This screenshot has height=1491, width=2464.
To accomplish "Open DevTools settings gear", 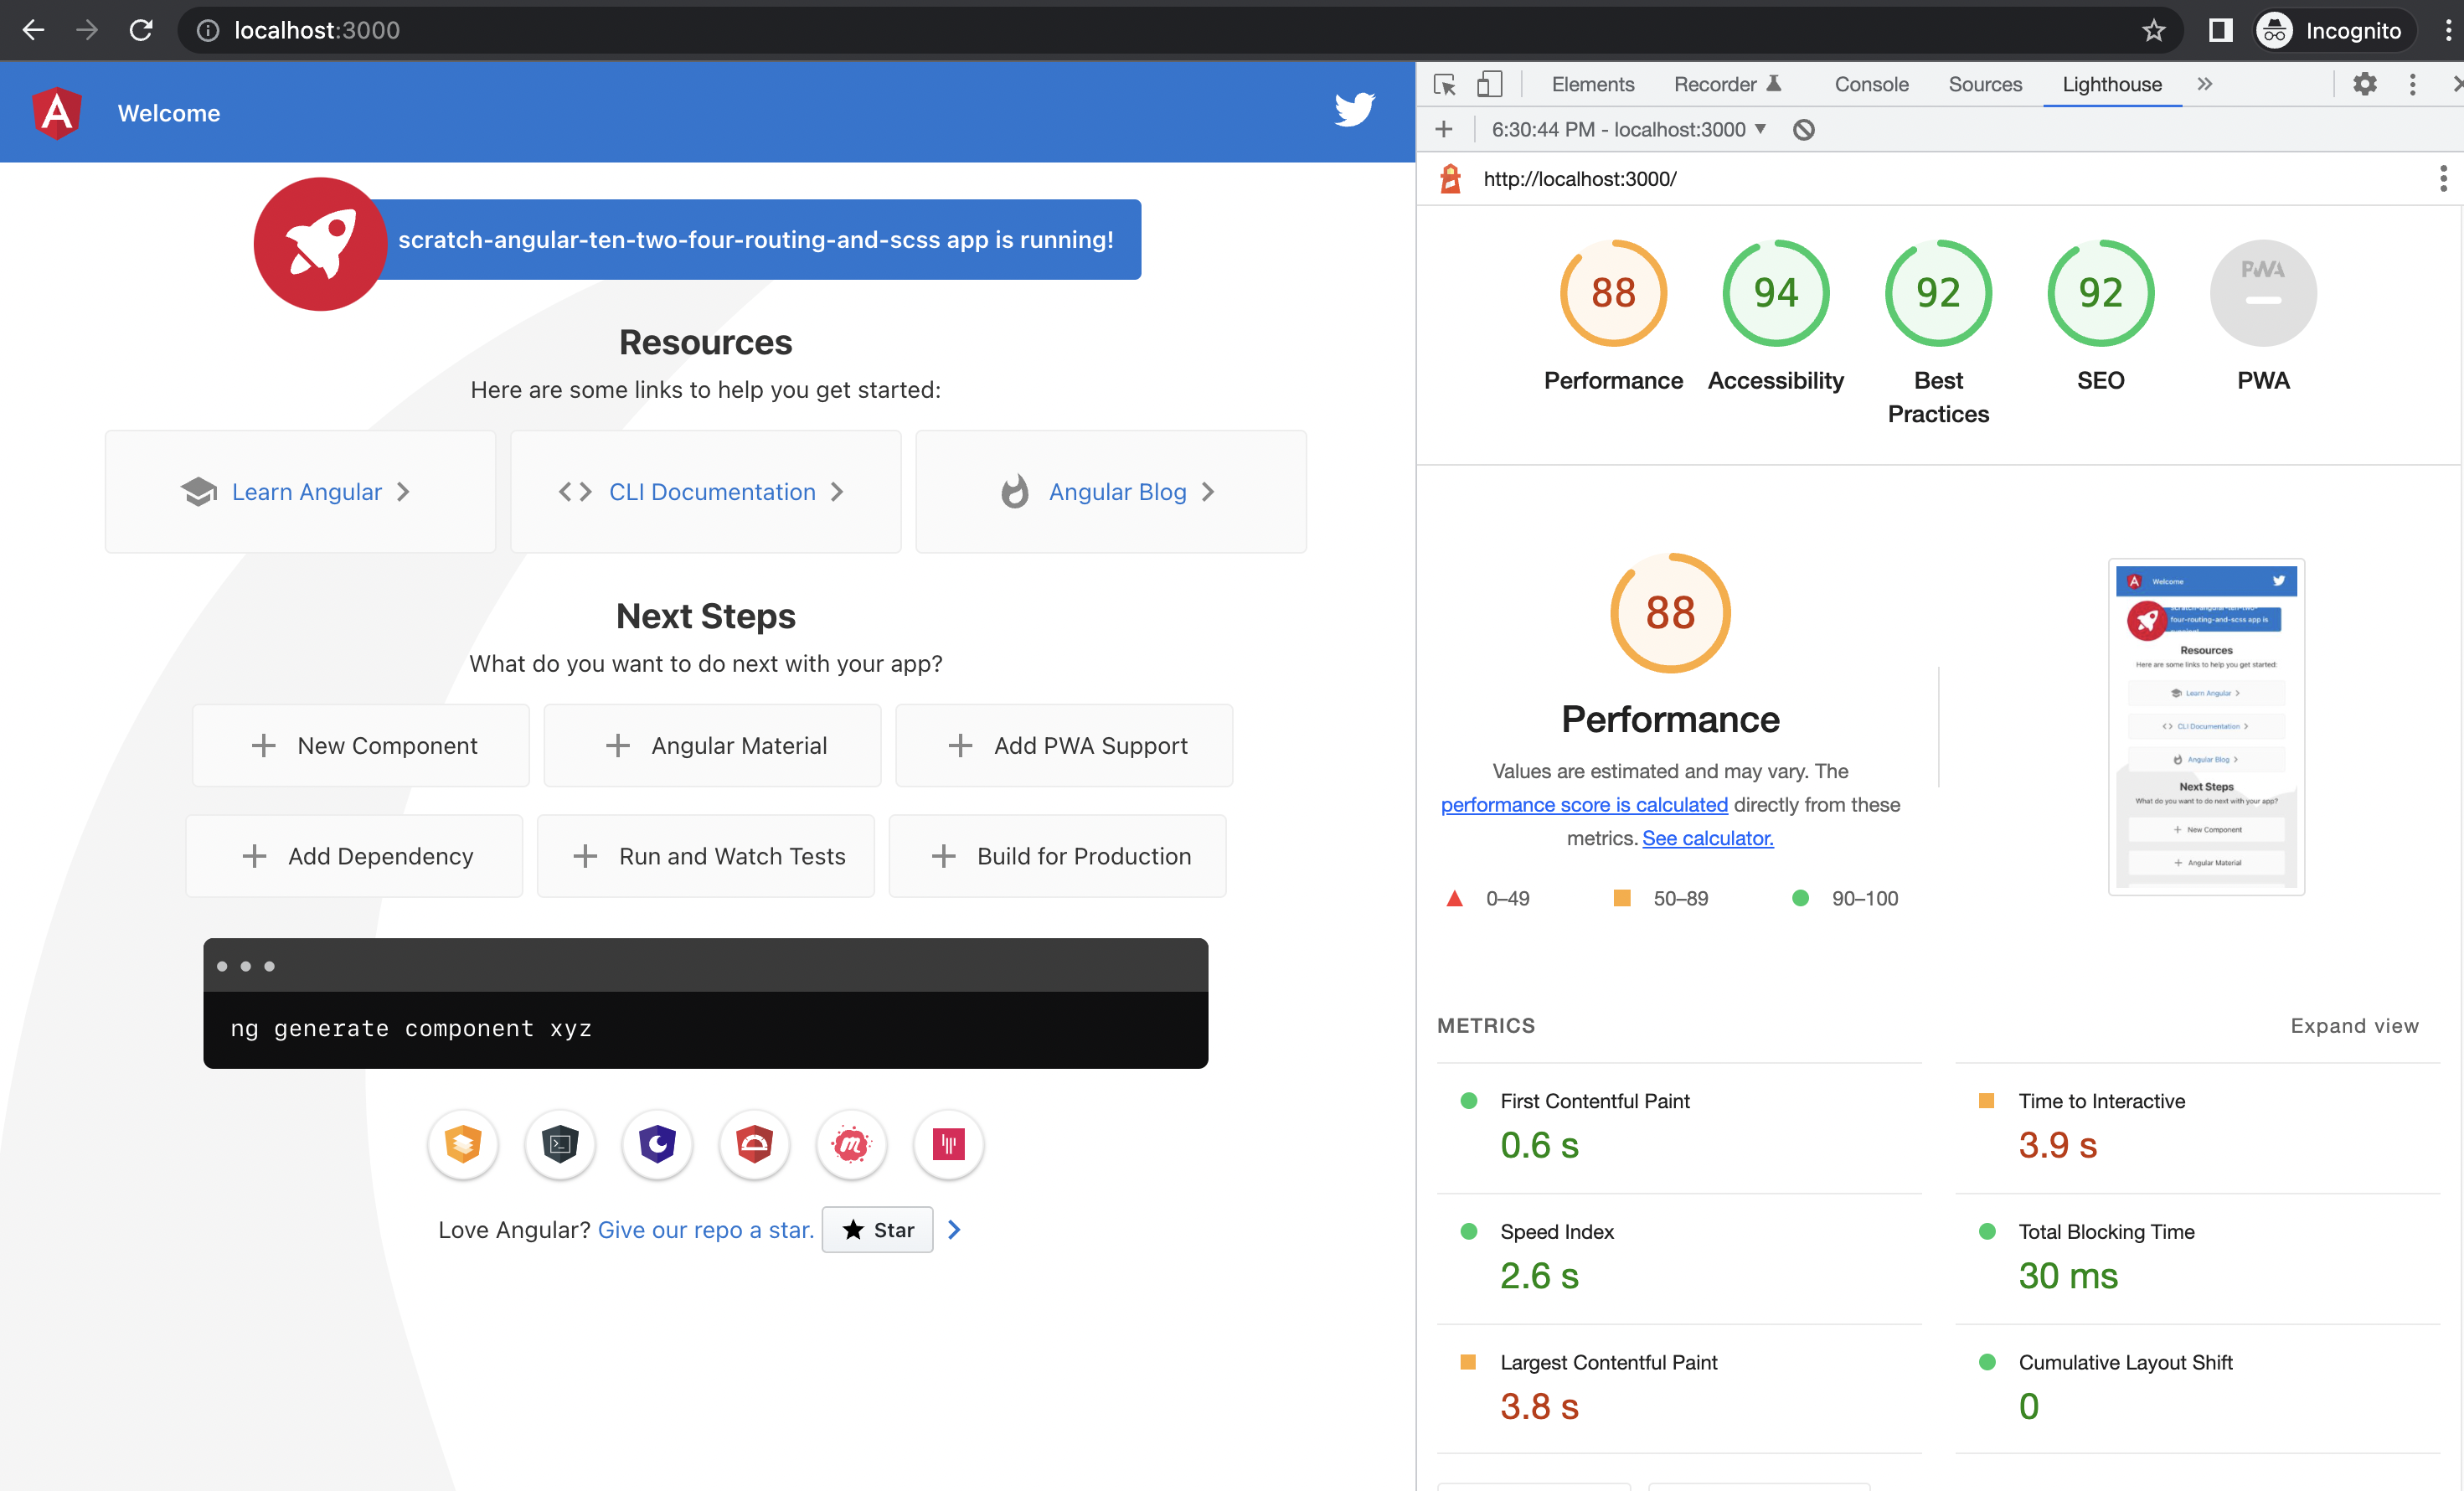I will click(2366, 84).
